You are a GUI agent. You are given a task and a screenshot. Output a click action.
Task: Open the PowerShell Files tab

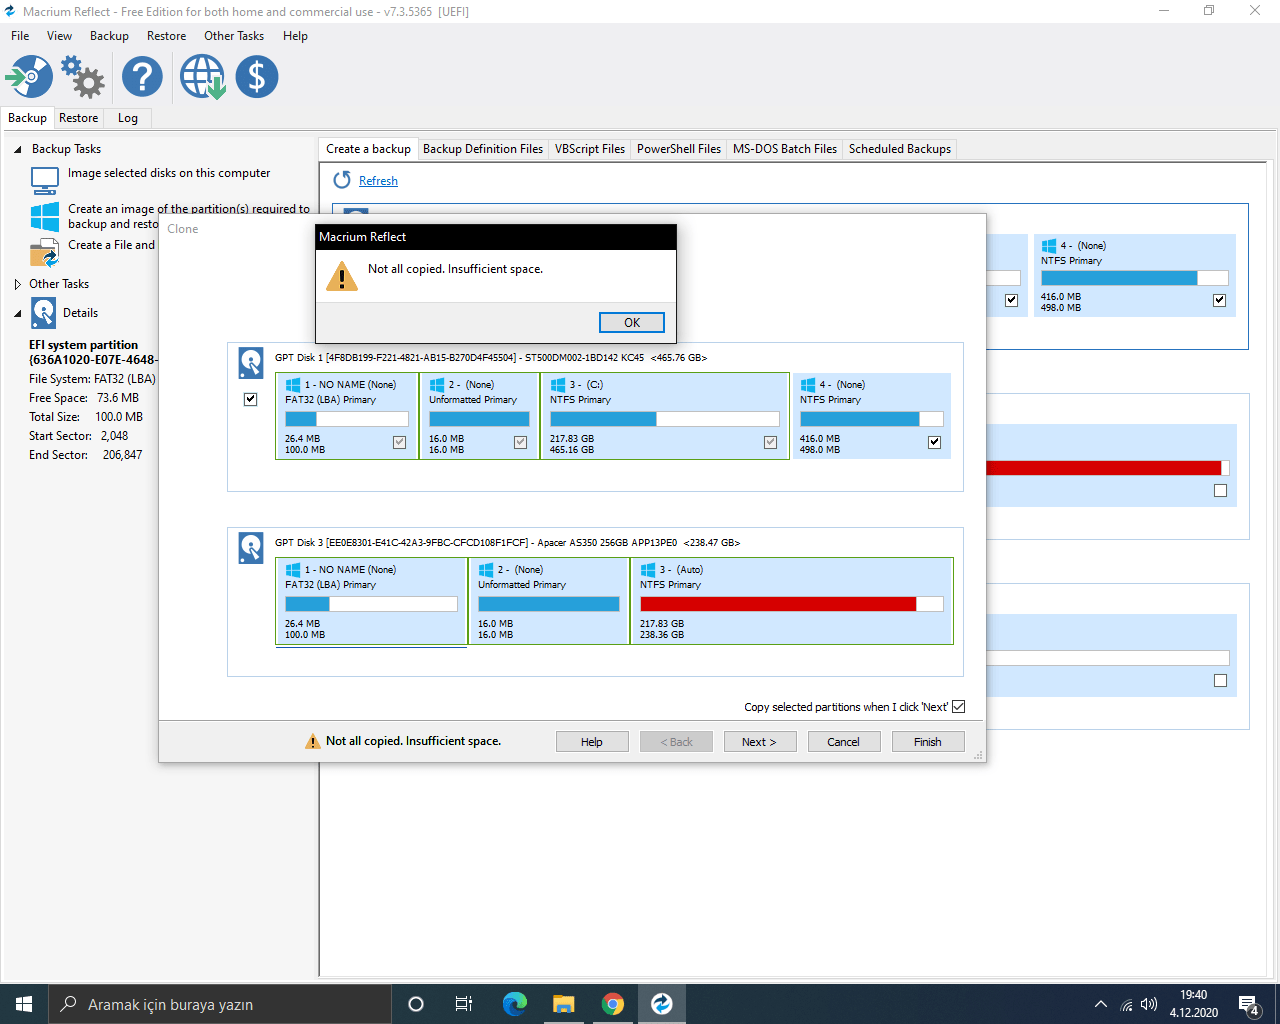[679, 149]
